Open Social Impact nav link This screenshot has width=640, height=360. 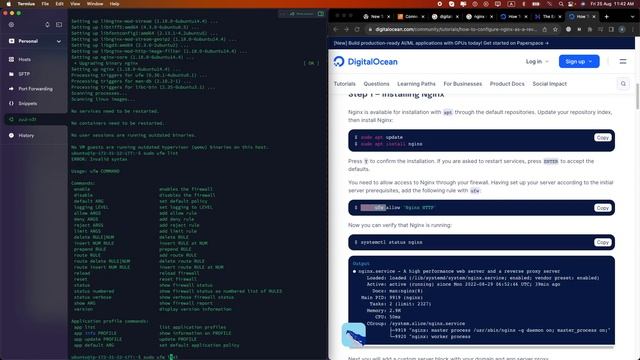[x=549, y=84]
